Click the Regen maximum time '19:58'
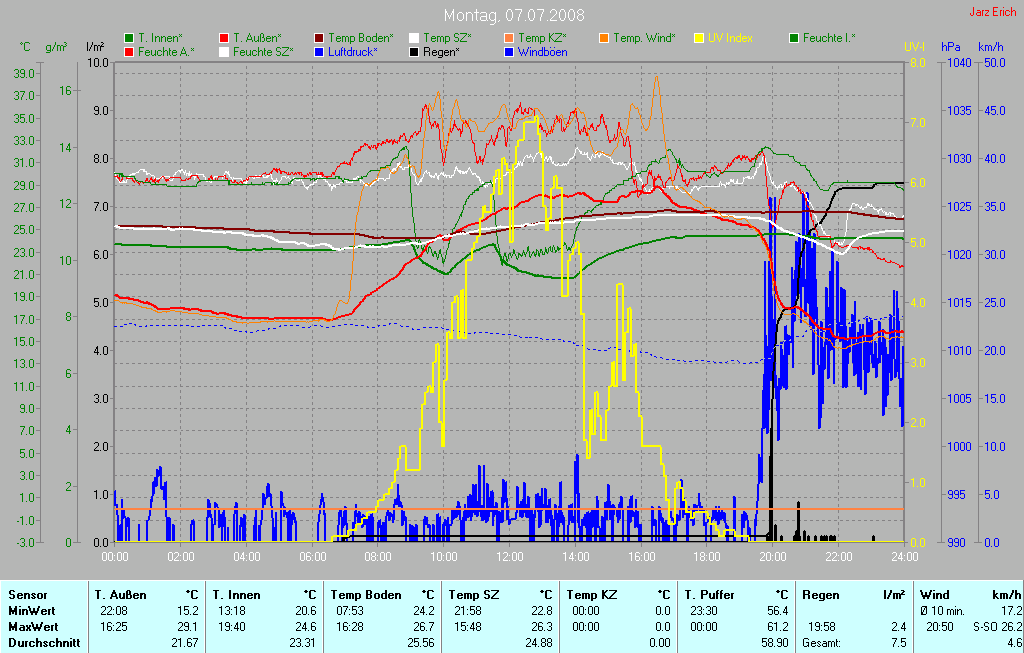1024x653 pixels. click(x=821, y=627)
